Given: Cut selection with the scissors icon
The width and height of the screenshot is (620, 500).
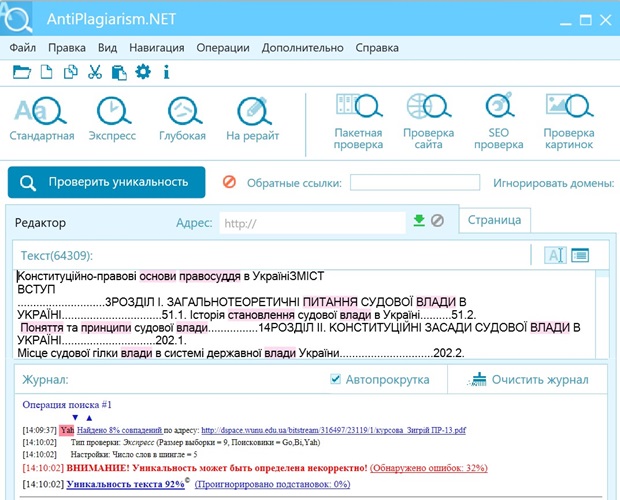Looking at the screenshot, I should pos(95,72).
